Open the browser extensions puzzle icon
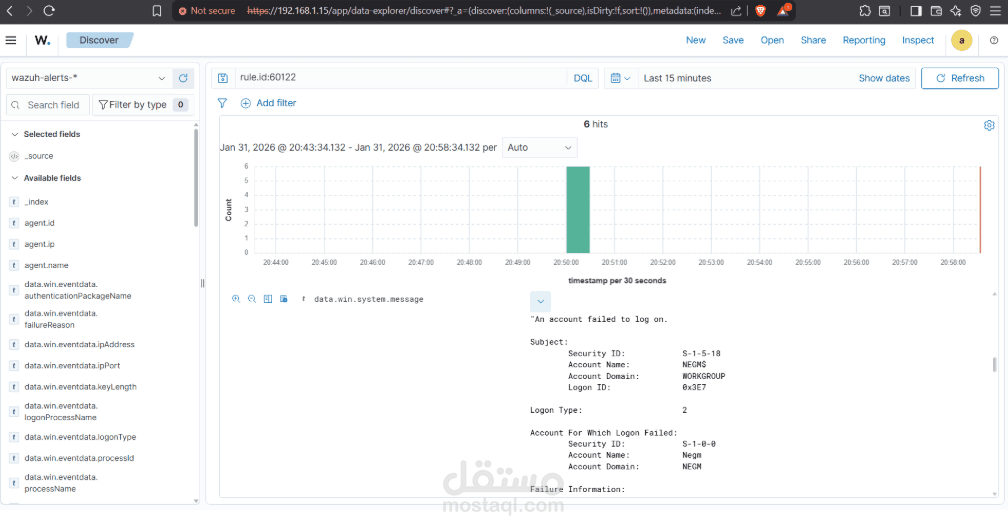Screen dimensions: 1008x527 (x=865, y=11)
